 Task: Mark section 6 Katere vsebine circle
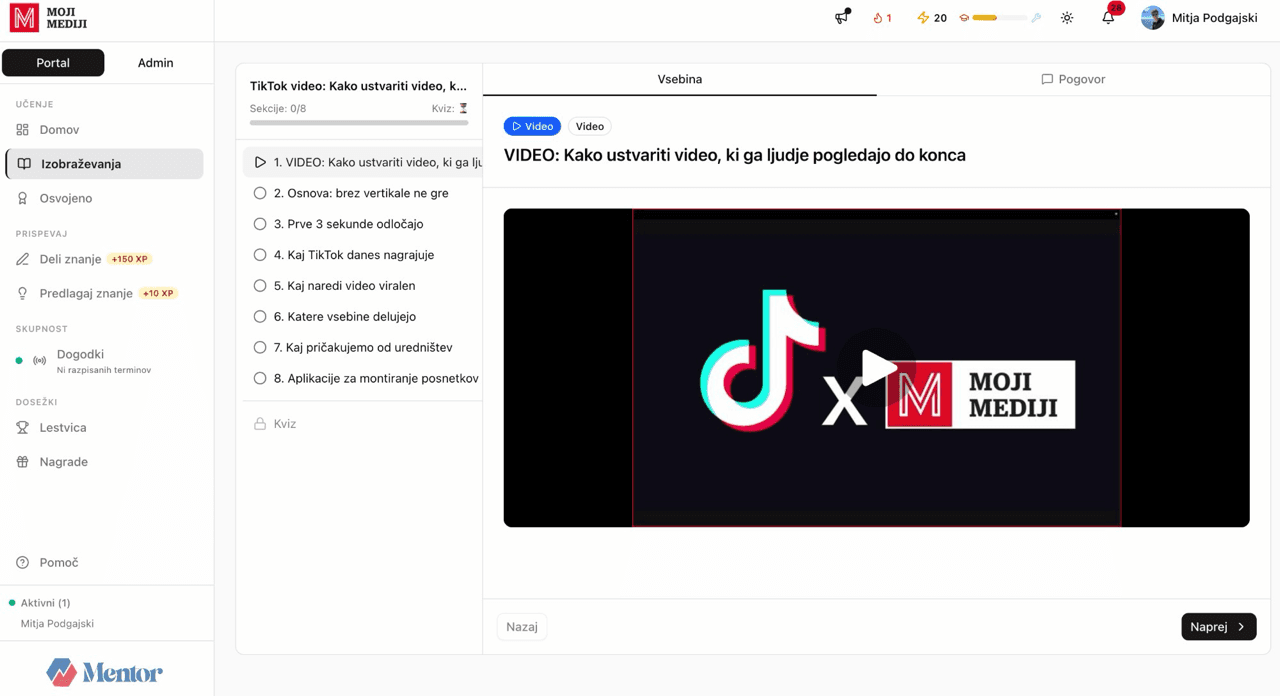tap(260, 317)
